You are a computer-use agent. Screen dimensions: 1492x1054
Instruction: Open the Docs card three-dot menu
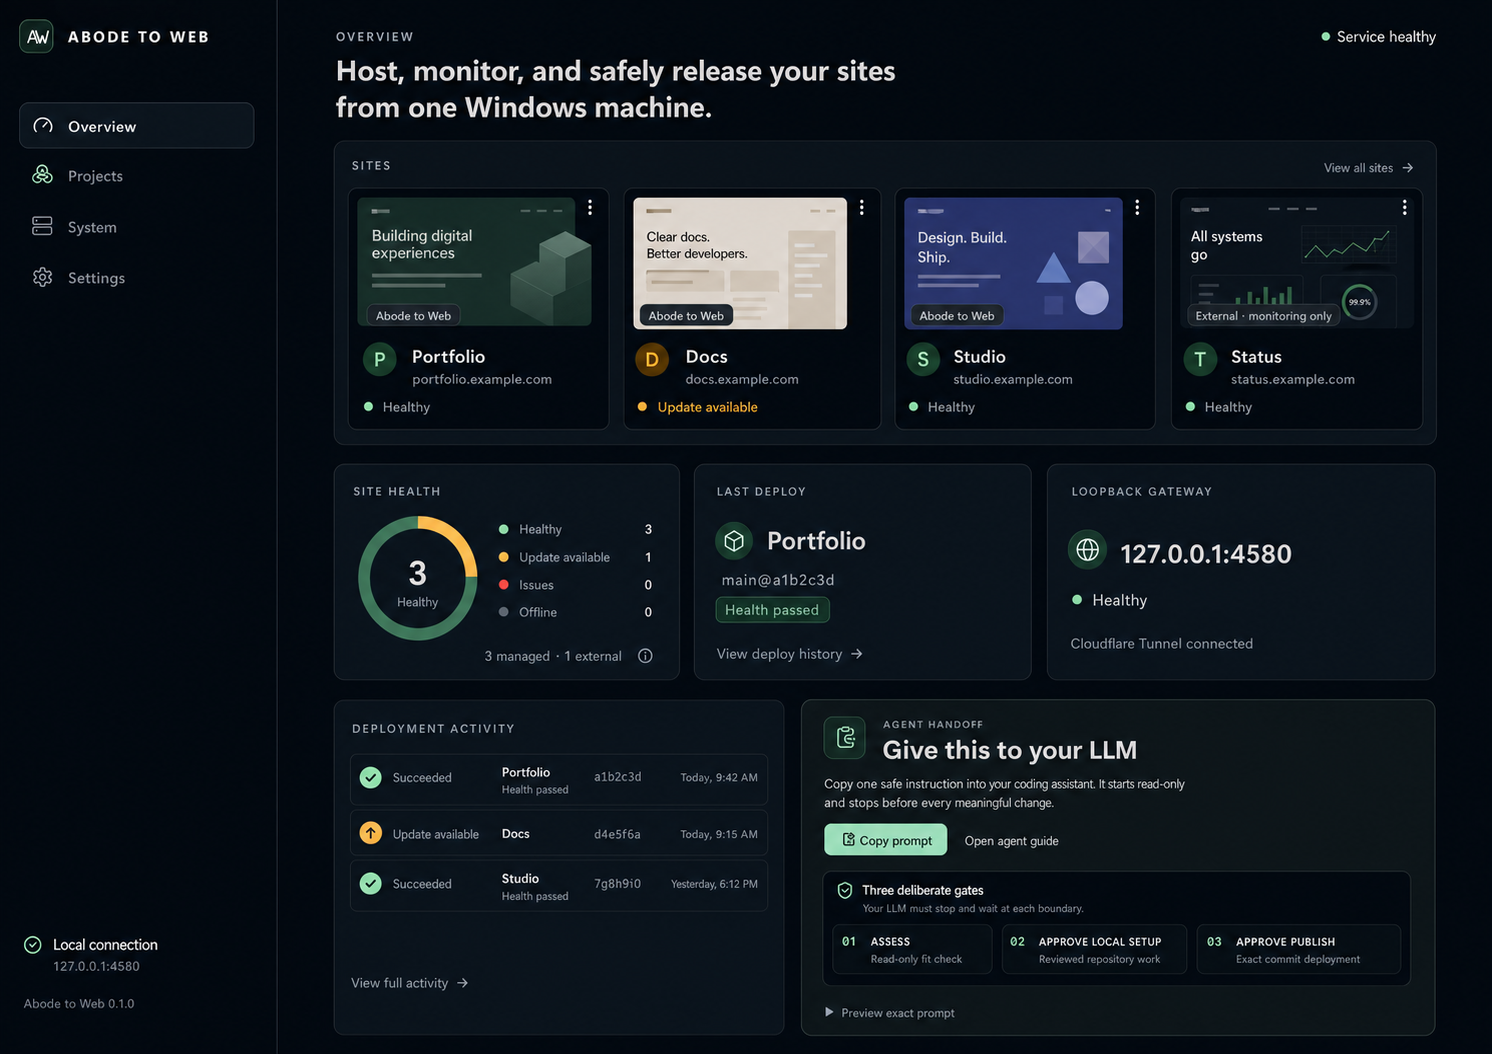(861, 207)
